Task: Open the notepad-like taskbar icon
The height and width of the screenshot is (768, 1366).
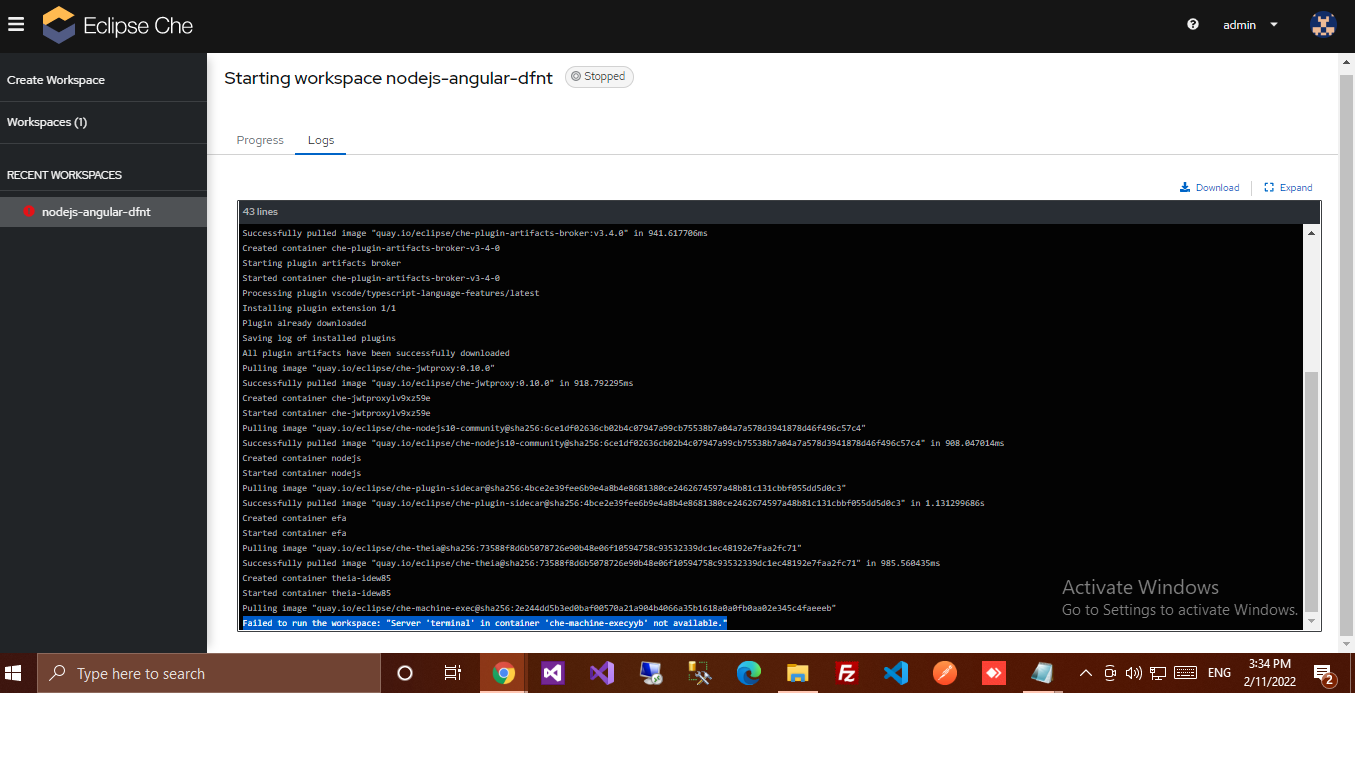Action: [x=1042, y=673]
